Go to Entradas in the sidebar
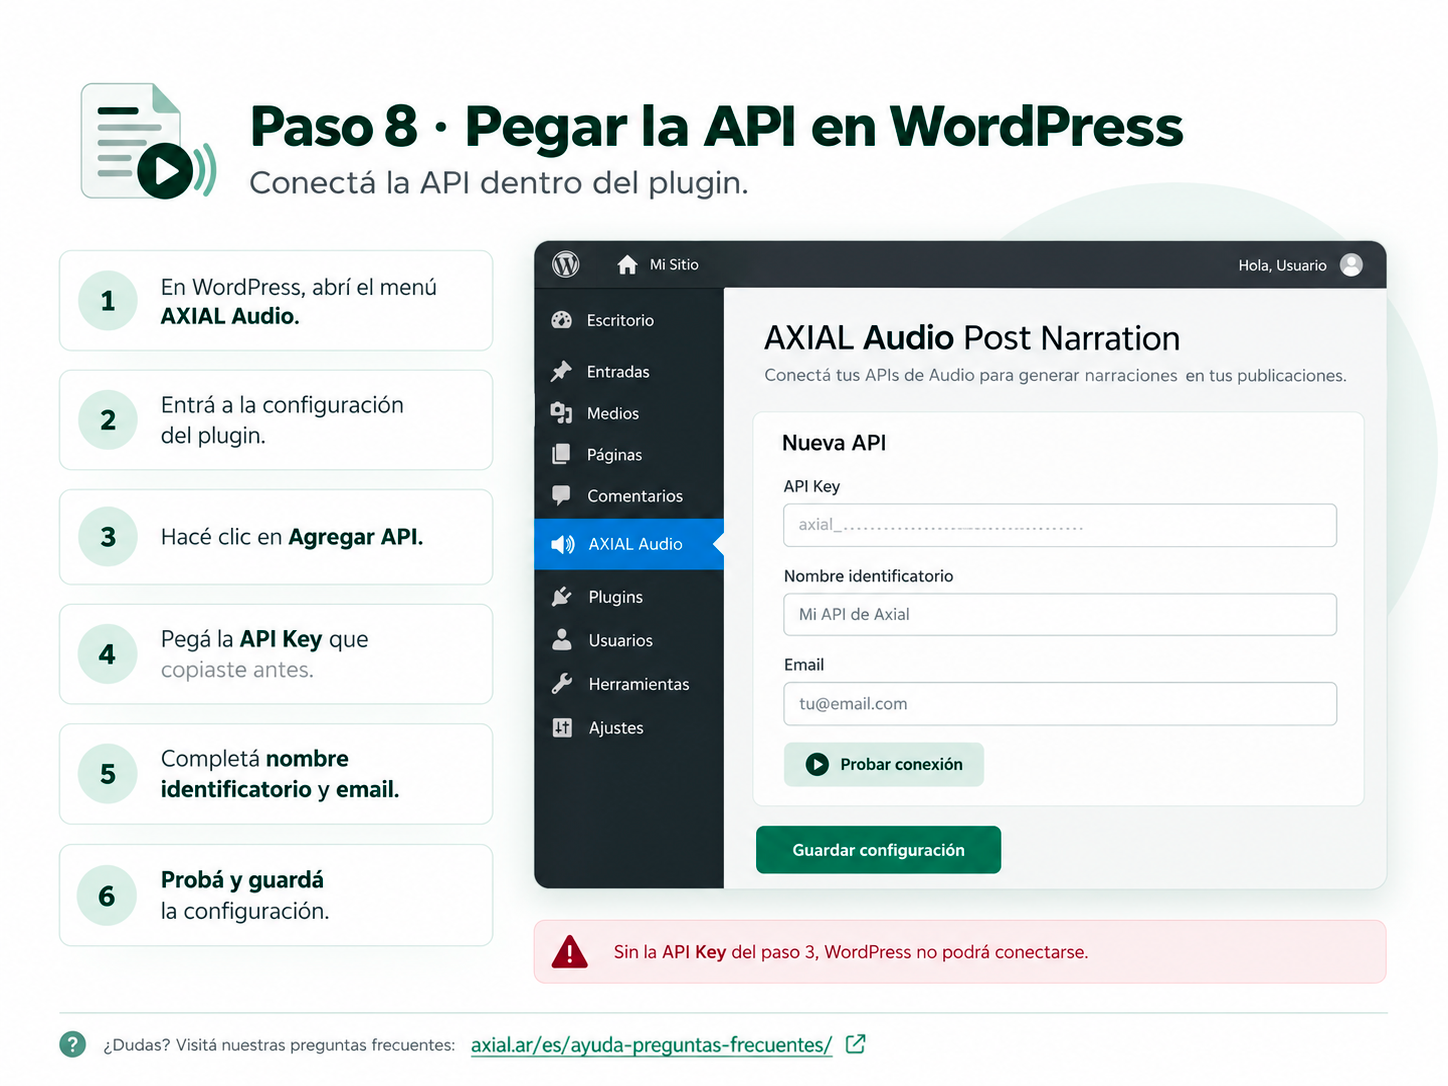 [629, 371]
